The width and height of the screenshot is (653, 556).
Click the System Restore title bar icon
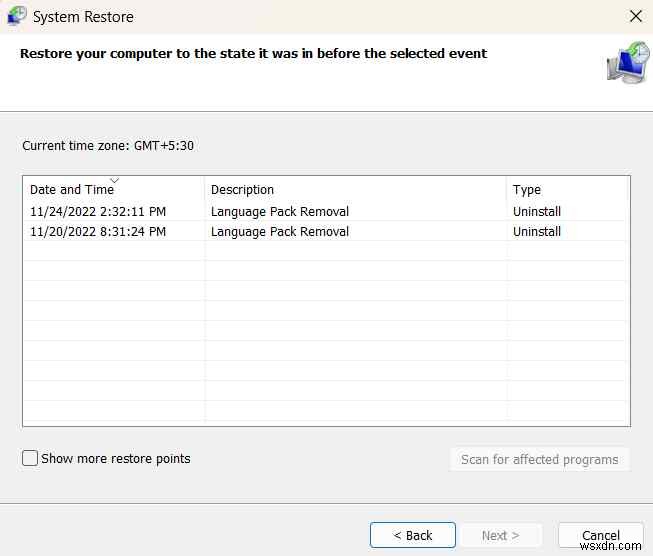17,17
